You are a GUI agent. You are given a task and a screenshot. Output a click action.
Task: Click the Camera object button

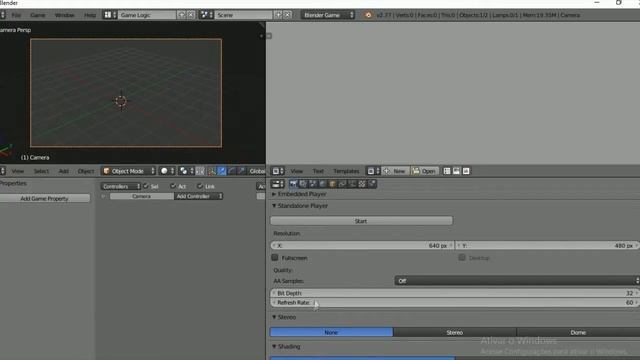(x=141, y=196)
